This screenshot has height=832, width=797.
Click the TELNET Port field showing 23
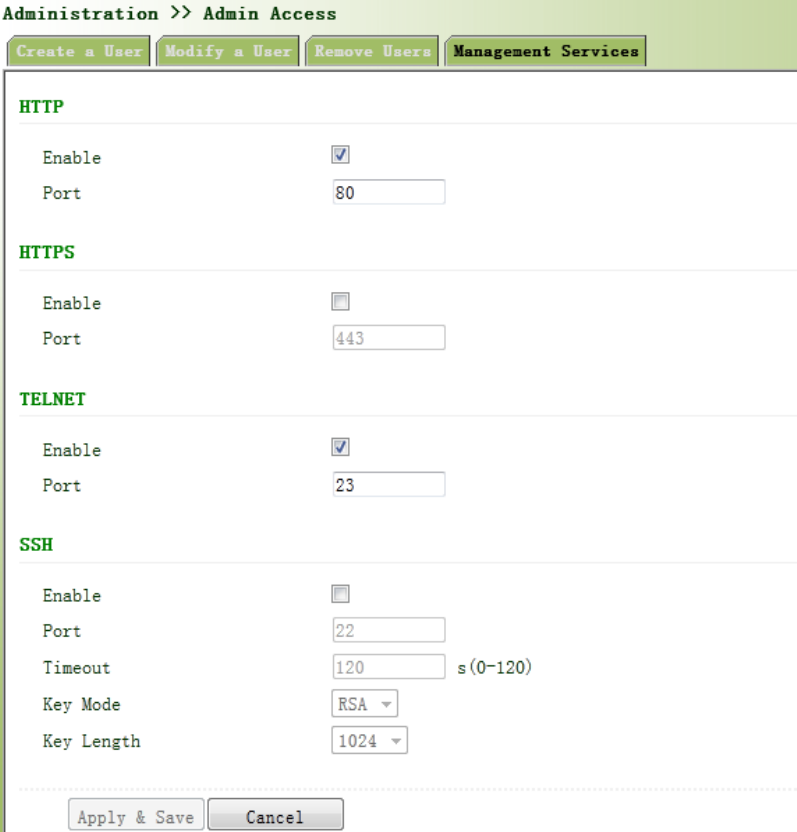pos(388,484)
